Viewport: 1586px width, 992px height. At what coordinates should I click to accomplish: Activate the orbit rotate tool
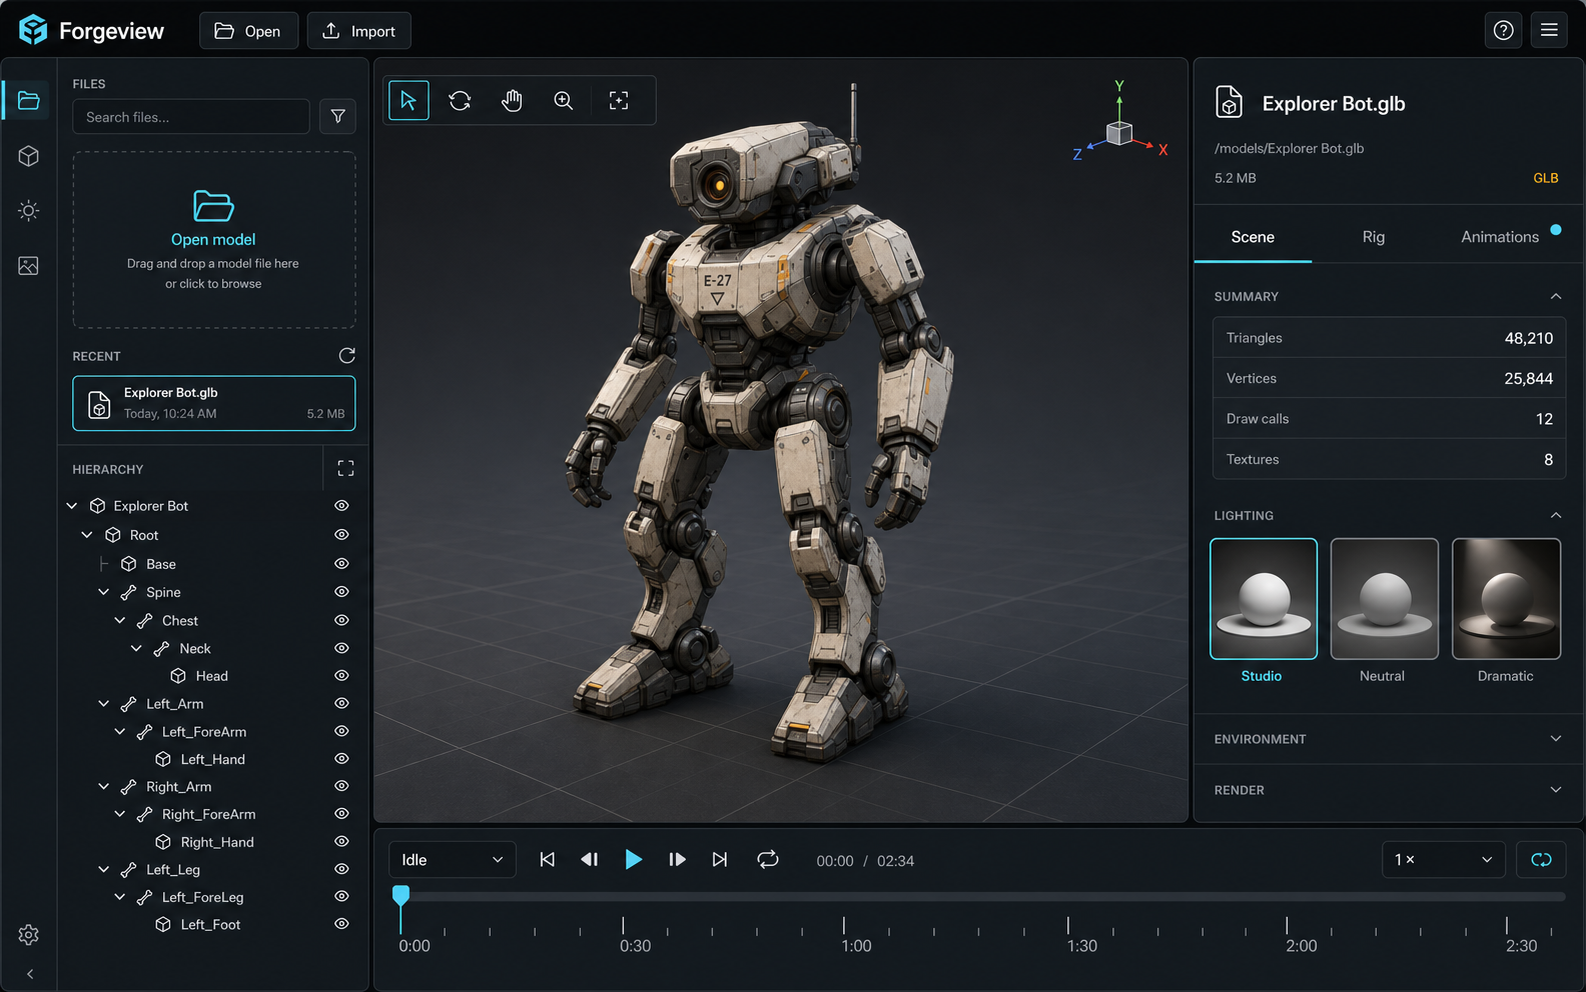(x=460, y=100)
